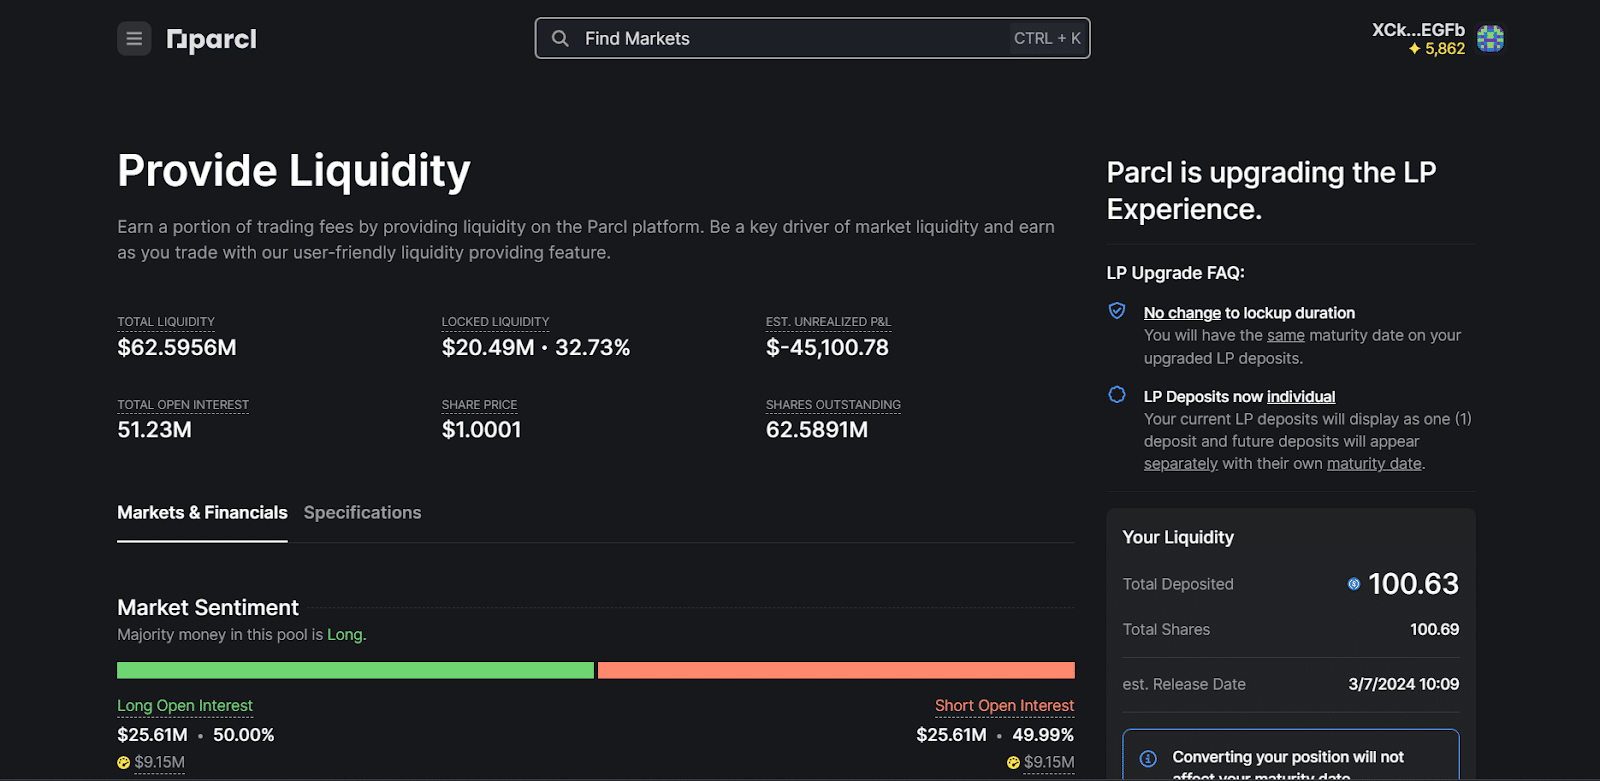Click the green long sentiment bar
Image resolution: width=1600 pixels, height=781 pixels.
click(x=355, y=670)
